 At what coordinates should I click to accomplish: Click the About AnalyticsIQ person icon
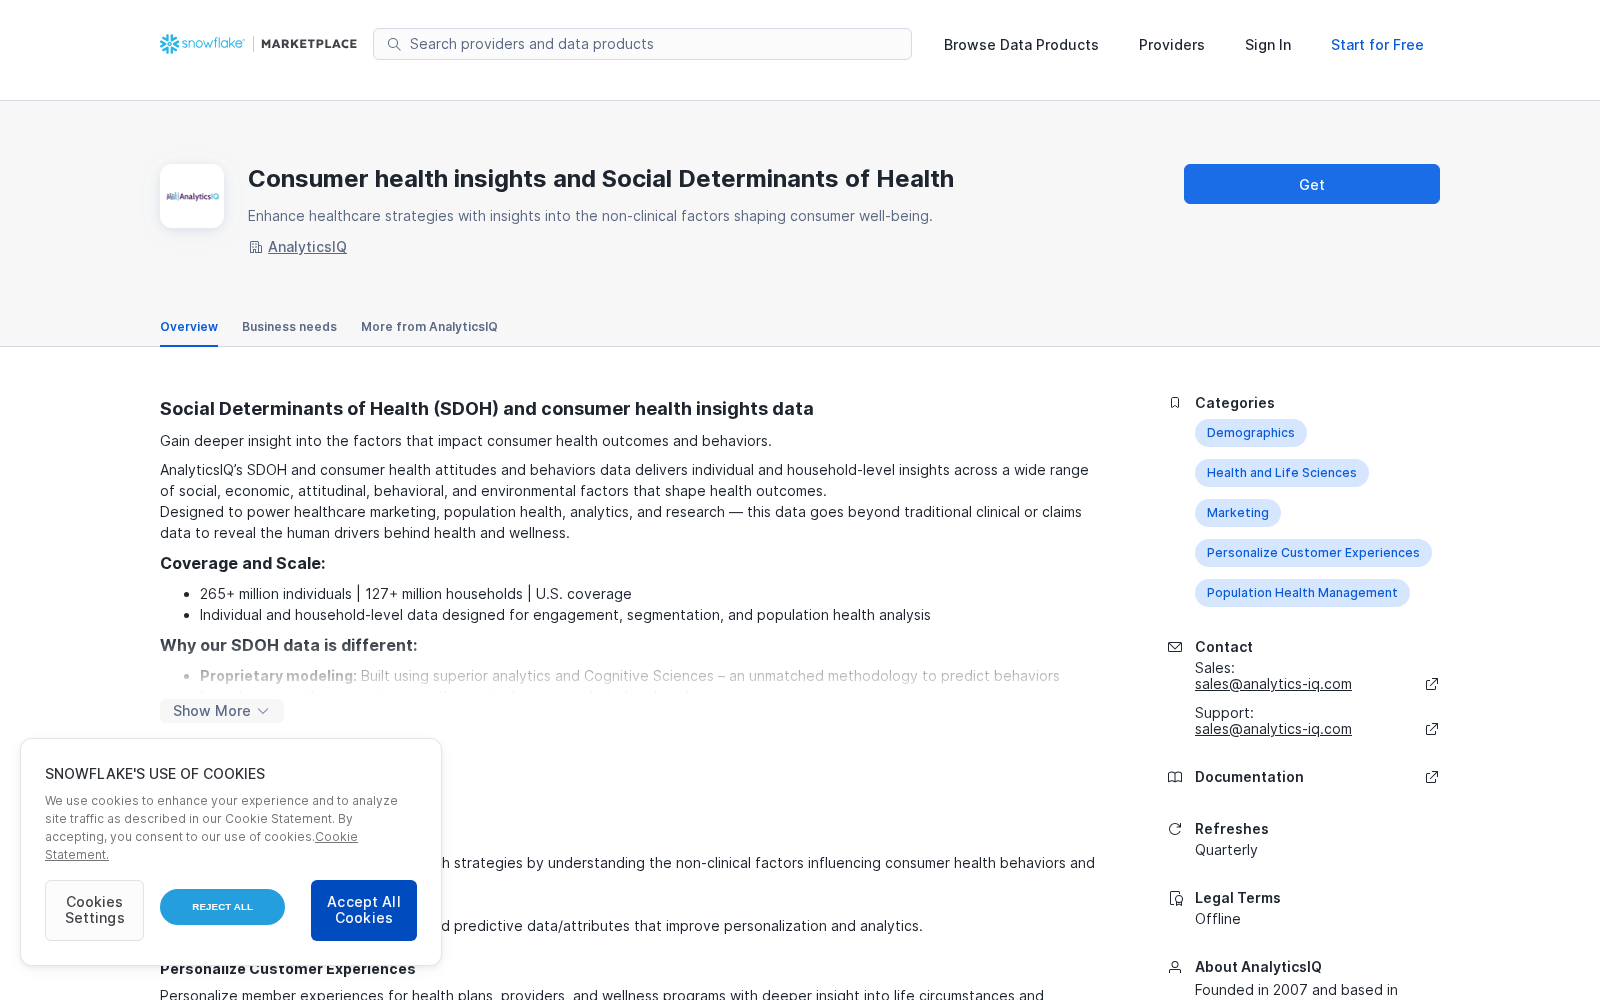coord(1175,967)
